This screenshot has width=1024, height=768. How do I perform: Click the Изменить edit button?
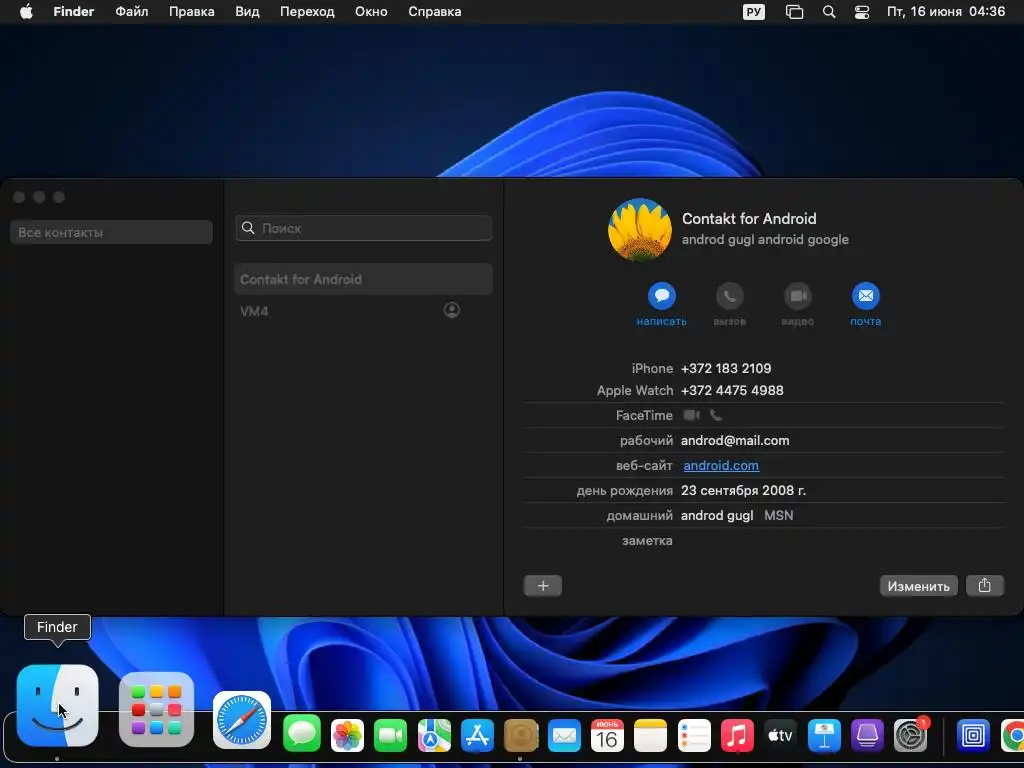918,586
